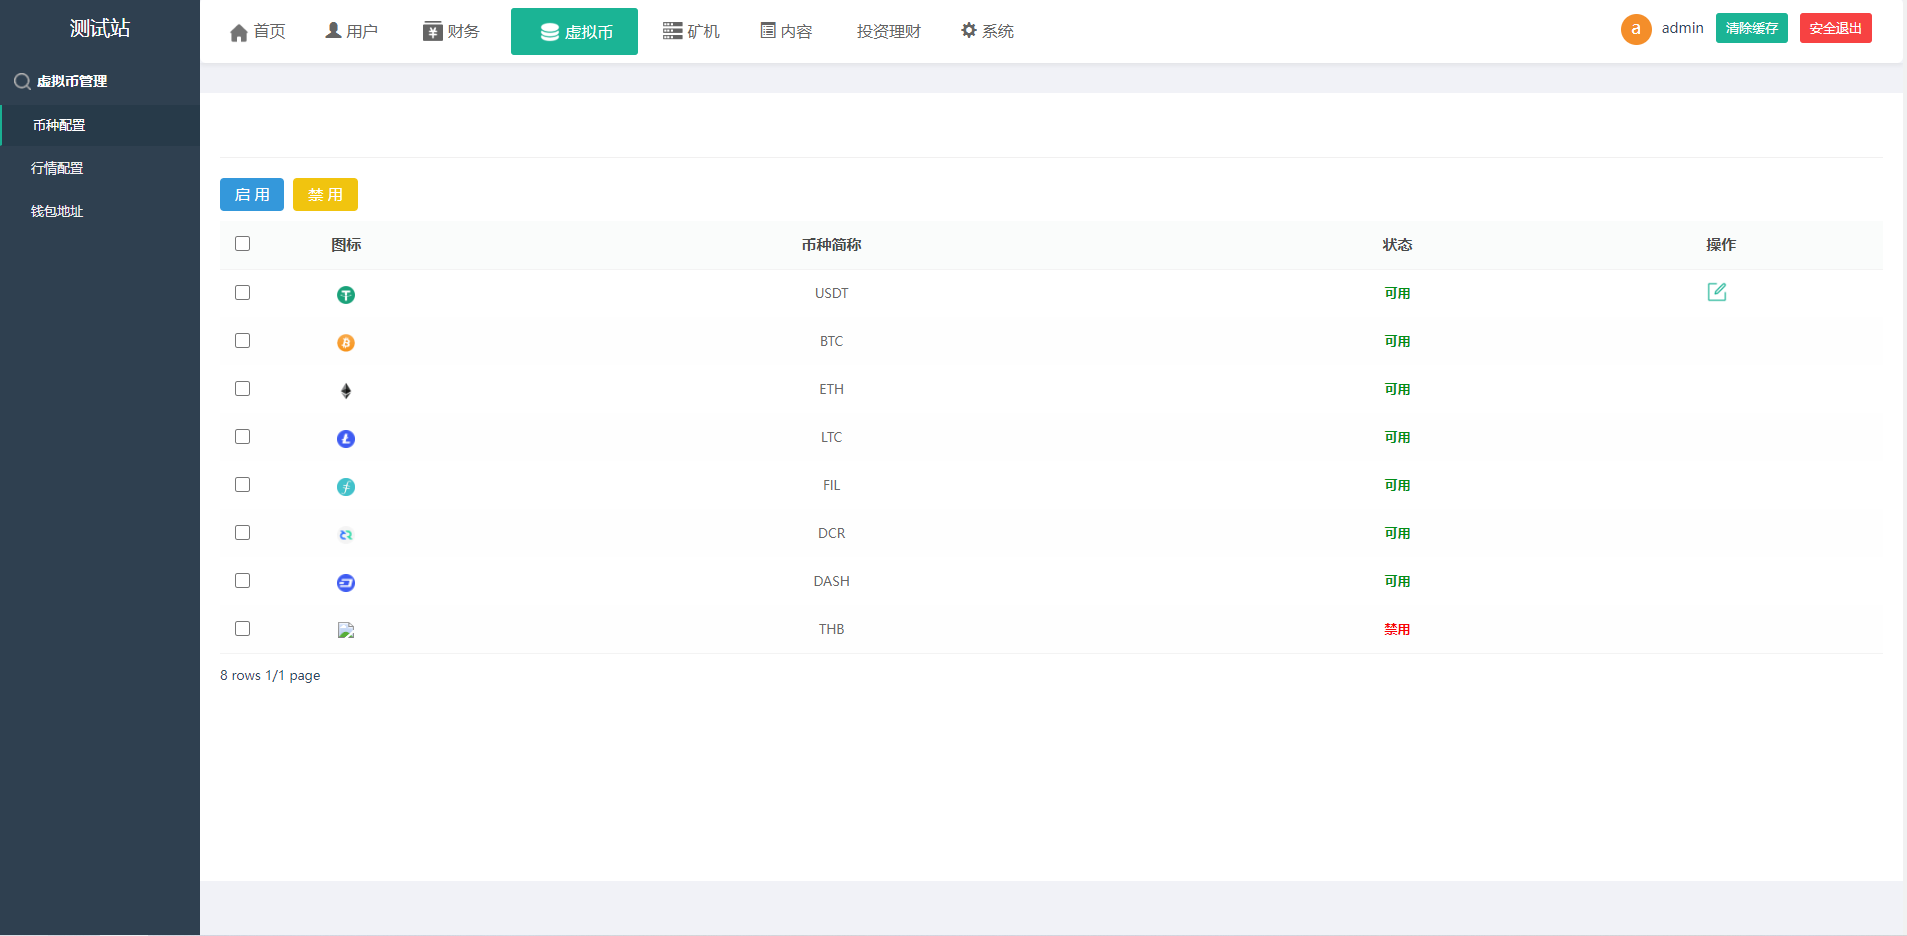Screen dimensions: 1907x936
Task: Click the USDT coin icon
Action: (346, 294)
